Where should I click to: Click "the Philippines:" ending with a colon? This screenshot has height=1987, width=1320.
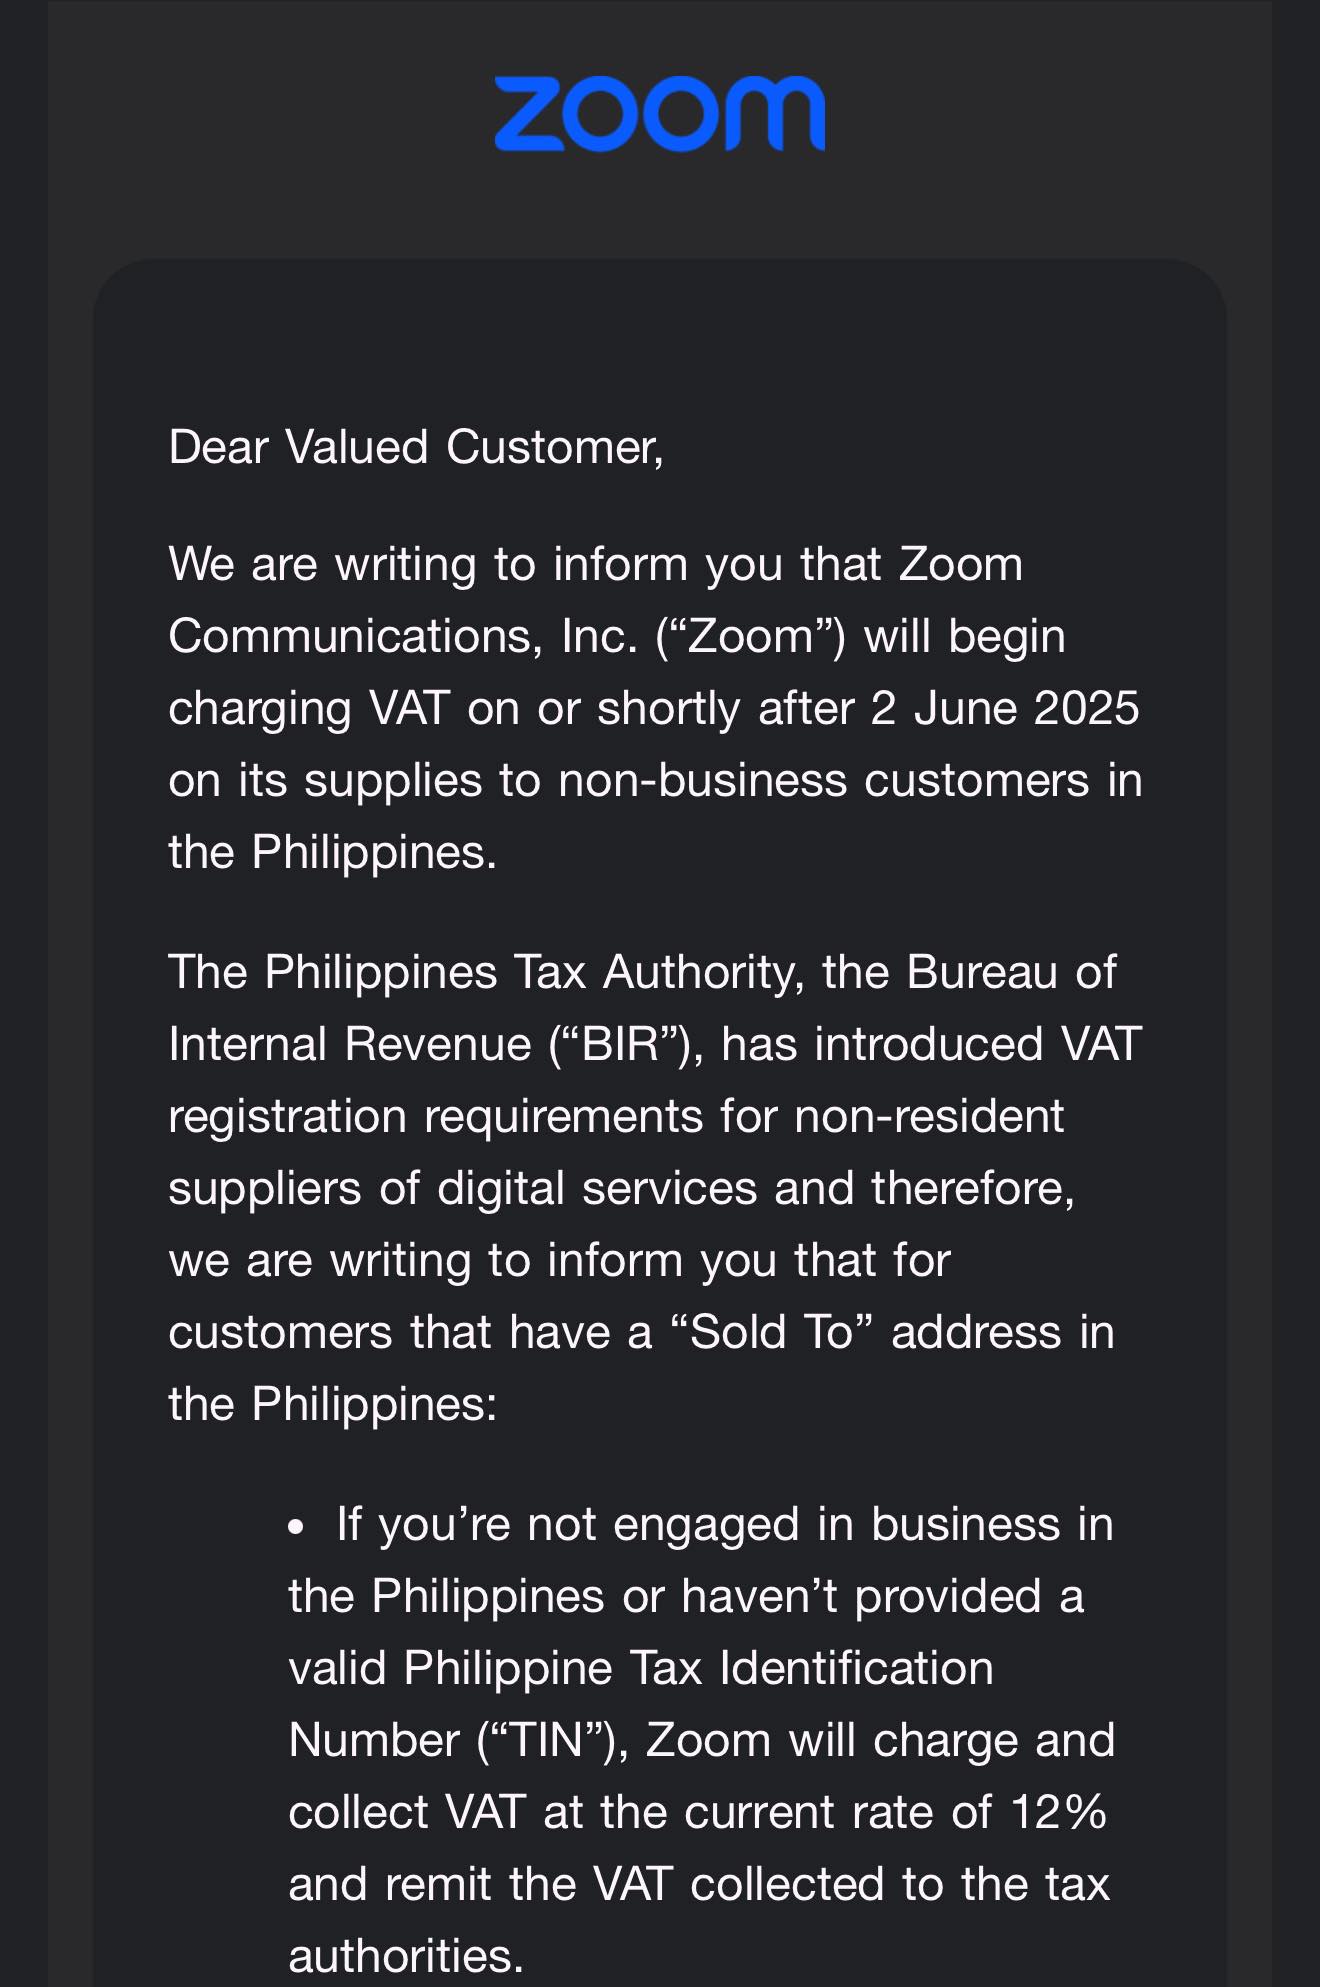click(333, 1405)
